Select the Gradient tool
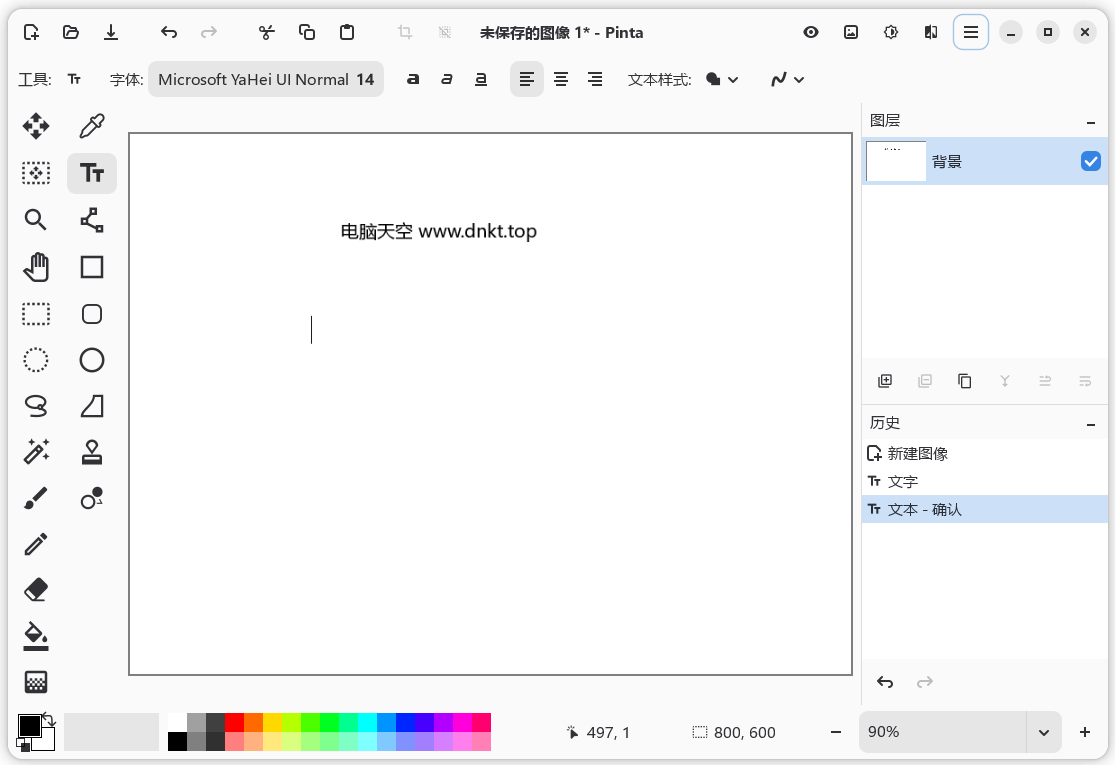The image size is (1115, 765). coord(36,683)
